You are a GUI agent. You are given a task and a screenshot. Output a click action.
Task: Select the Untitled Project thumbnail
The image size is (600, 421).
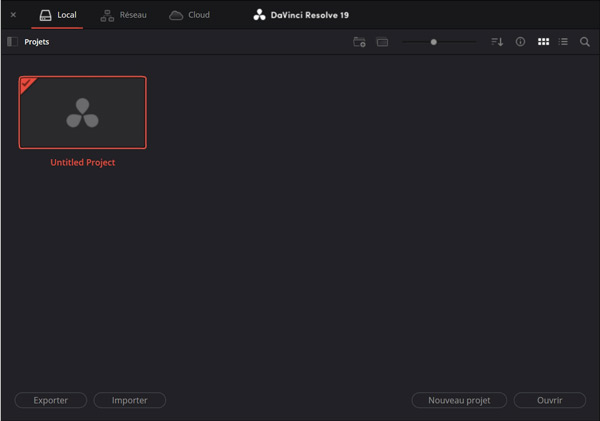click(x=83, y=113)
